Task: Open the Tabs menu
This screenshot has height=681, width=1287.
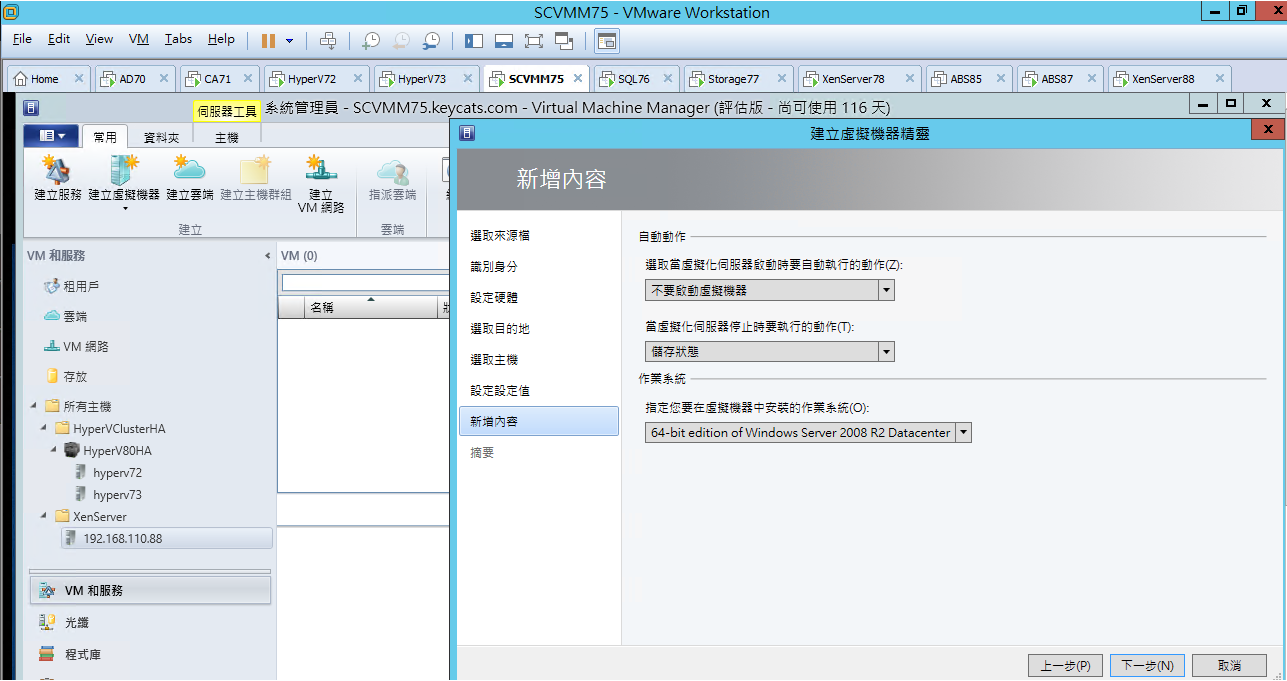Action: pos(178,39)
